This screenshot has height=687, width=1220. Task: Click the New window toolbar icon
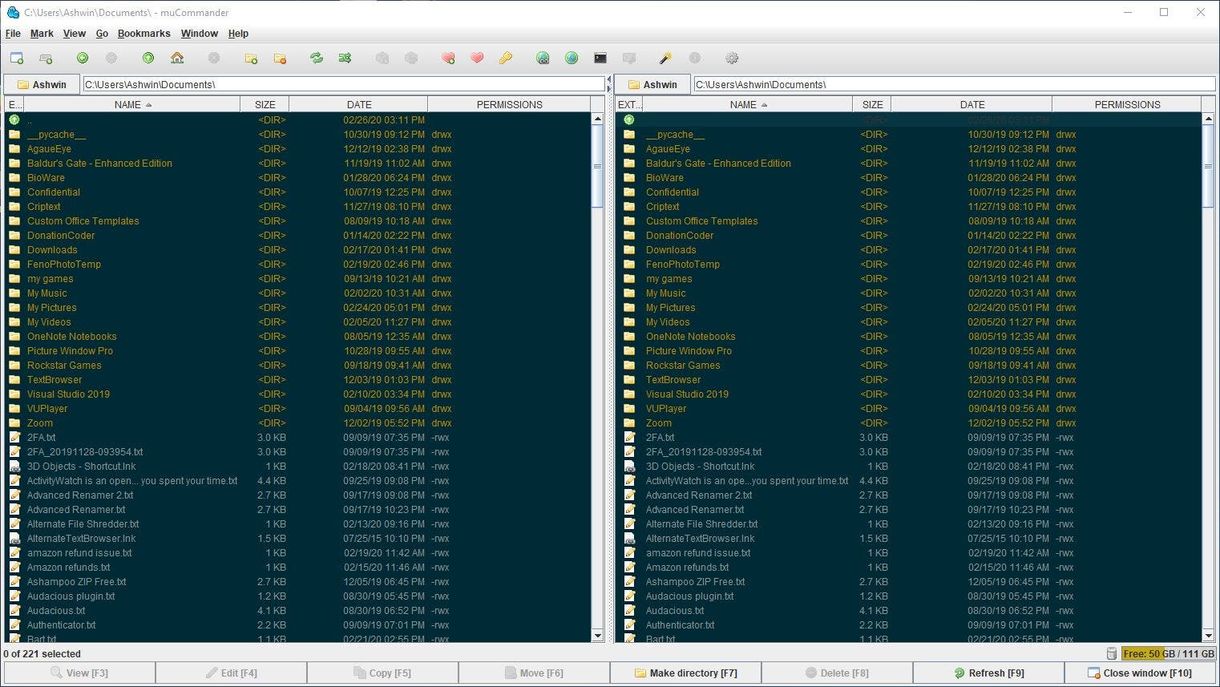point(17,58)
